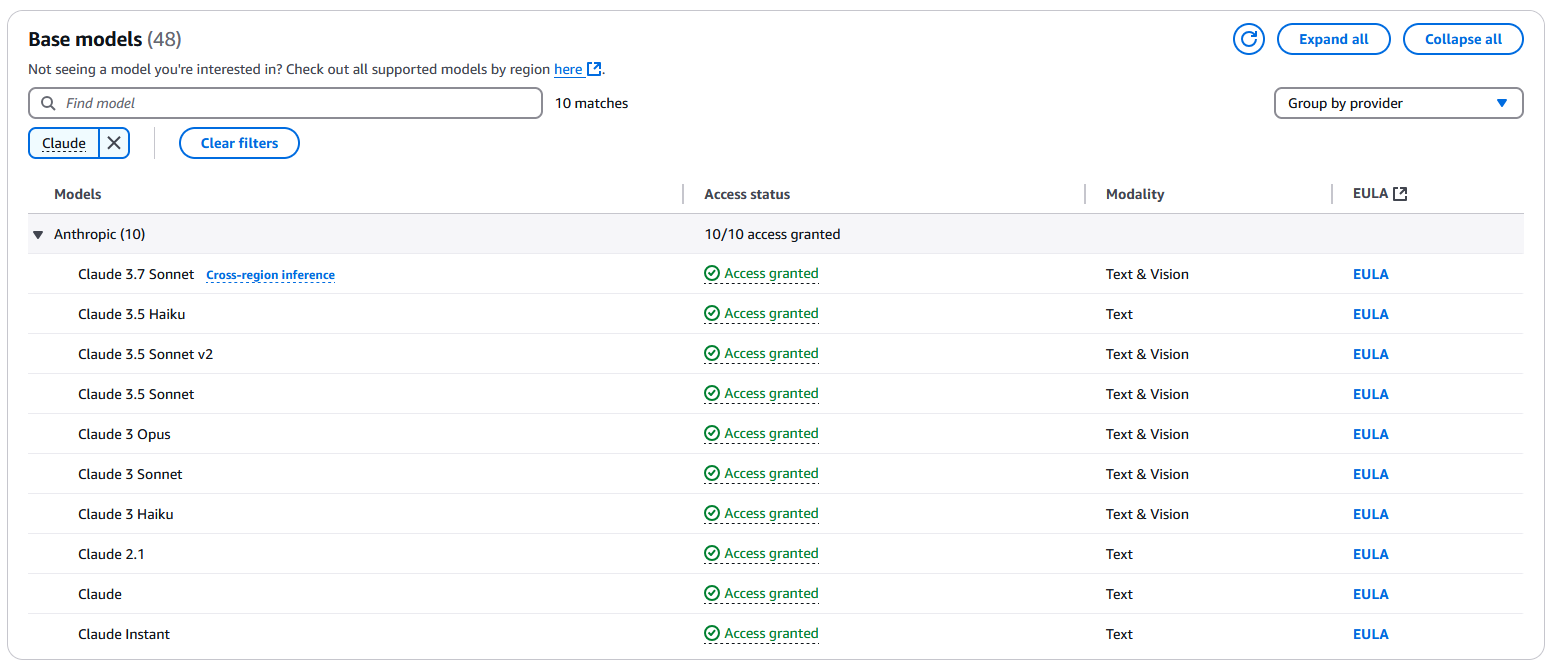
Task: Open the 'here' supported models link
Action: pyautogui.click(x=568, y=69)
